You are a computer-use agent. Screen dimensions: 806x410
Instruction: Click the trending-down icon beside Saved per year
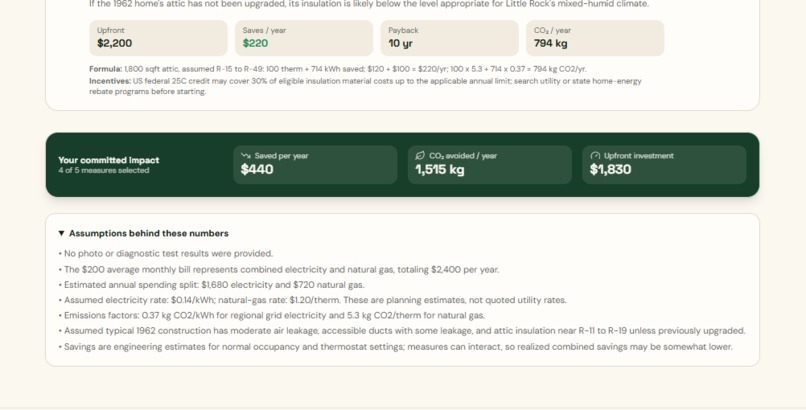[246, 156]
